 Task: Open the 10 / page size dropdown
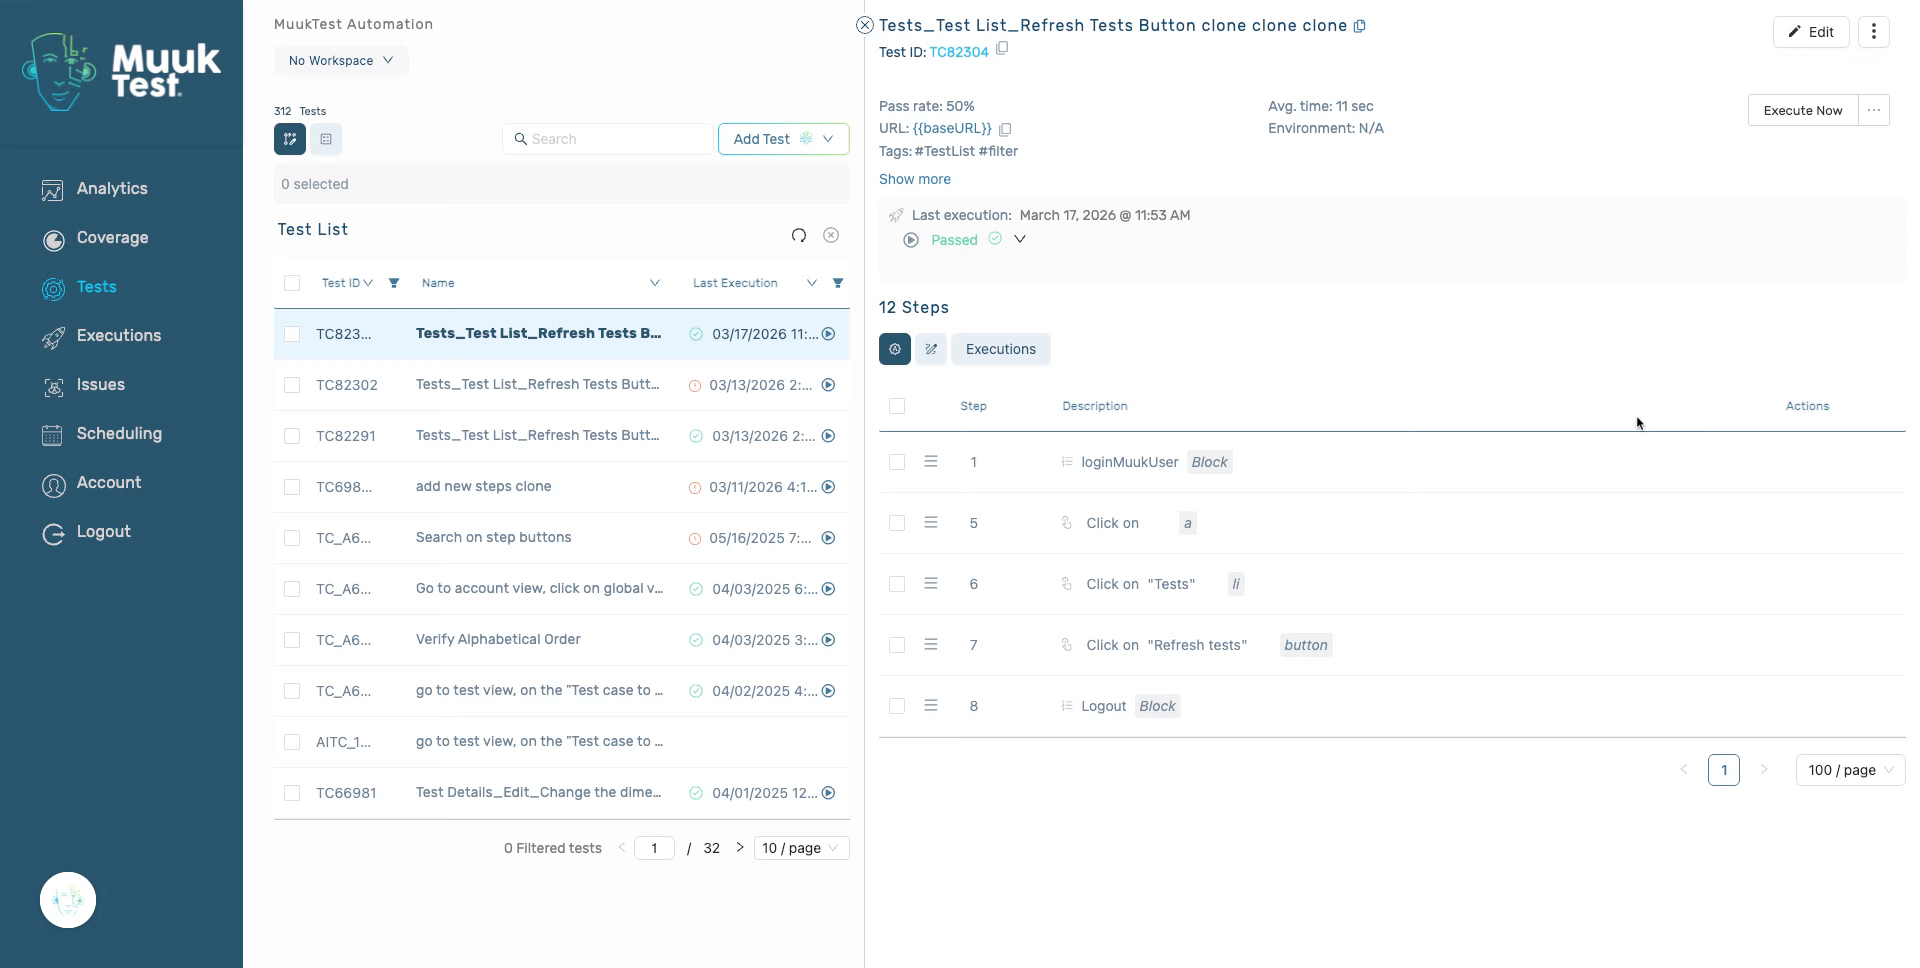click(x=801, y=848)
